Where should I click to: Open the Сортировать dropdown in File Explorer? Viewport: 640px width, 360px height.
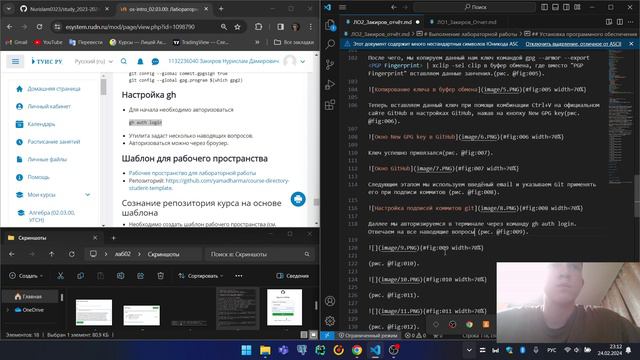(x=201, y=276)
